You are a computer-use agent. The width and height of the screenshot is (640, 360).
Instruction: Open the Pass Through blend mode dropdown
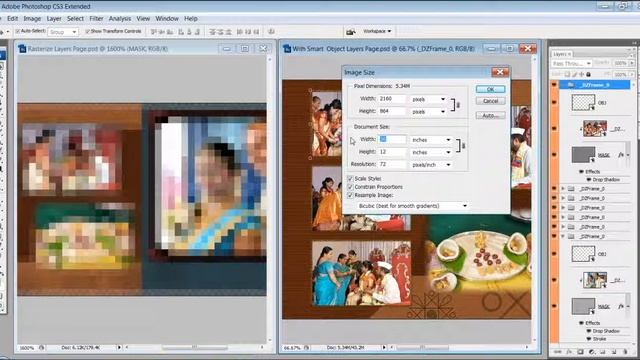click(571, 63)
